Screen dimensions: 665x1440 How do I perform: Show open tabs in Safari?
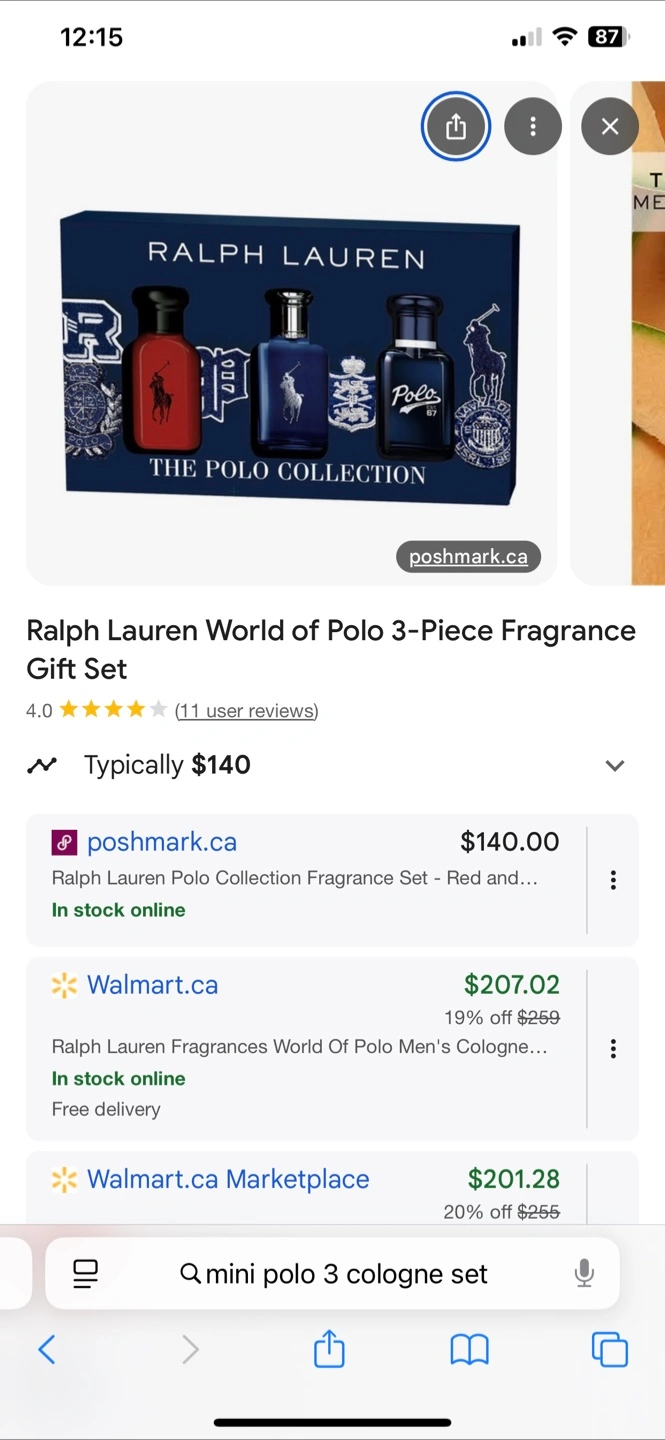pyautogui.click(x=609, y=1350)
